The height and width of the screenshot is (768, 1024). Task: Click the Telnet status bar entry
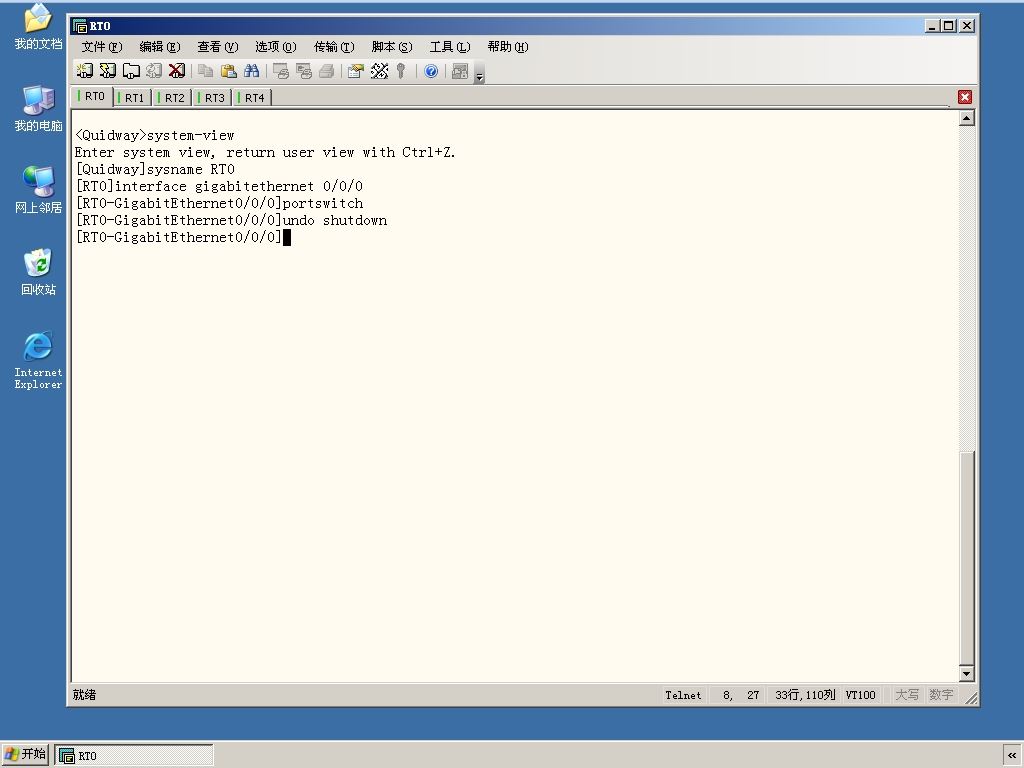(x=683, y=696)
